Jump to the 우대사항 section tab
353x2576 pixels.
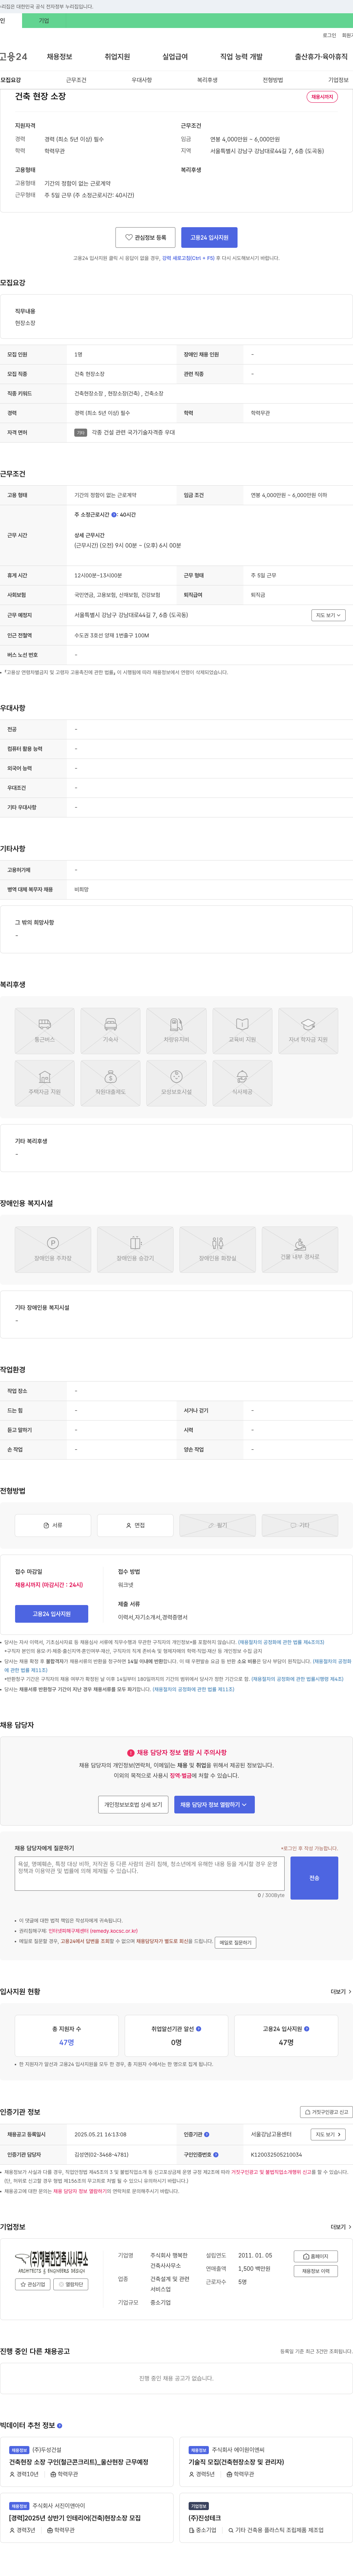142,80
